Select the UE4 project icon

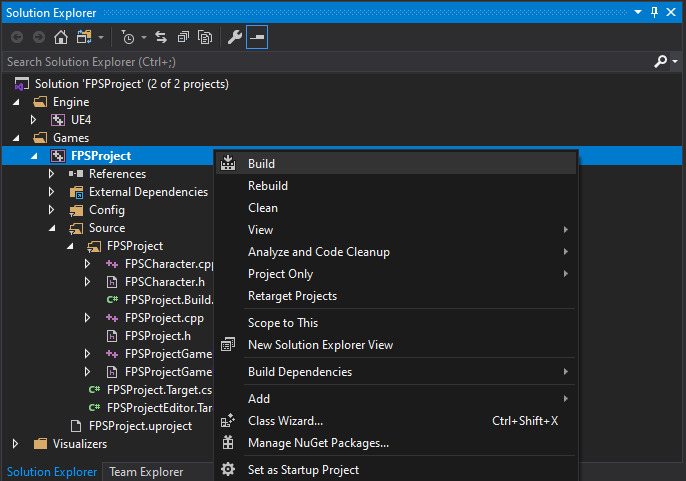pos(58,120)
